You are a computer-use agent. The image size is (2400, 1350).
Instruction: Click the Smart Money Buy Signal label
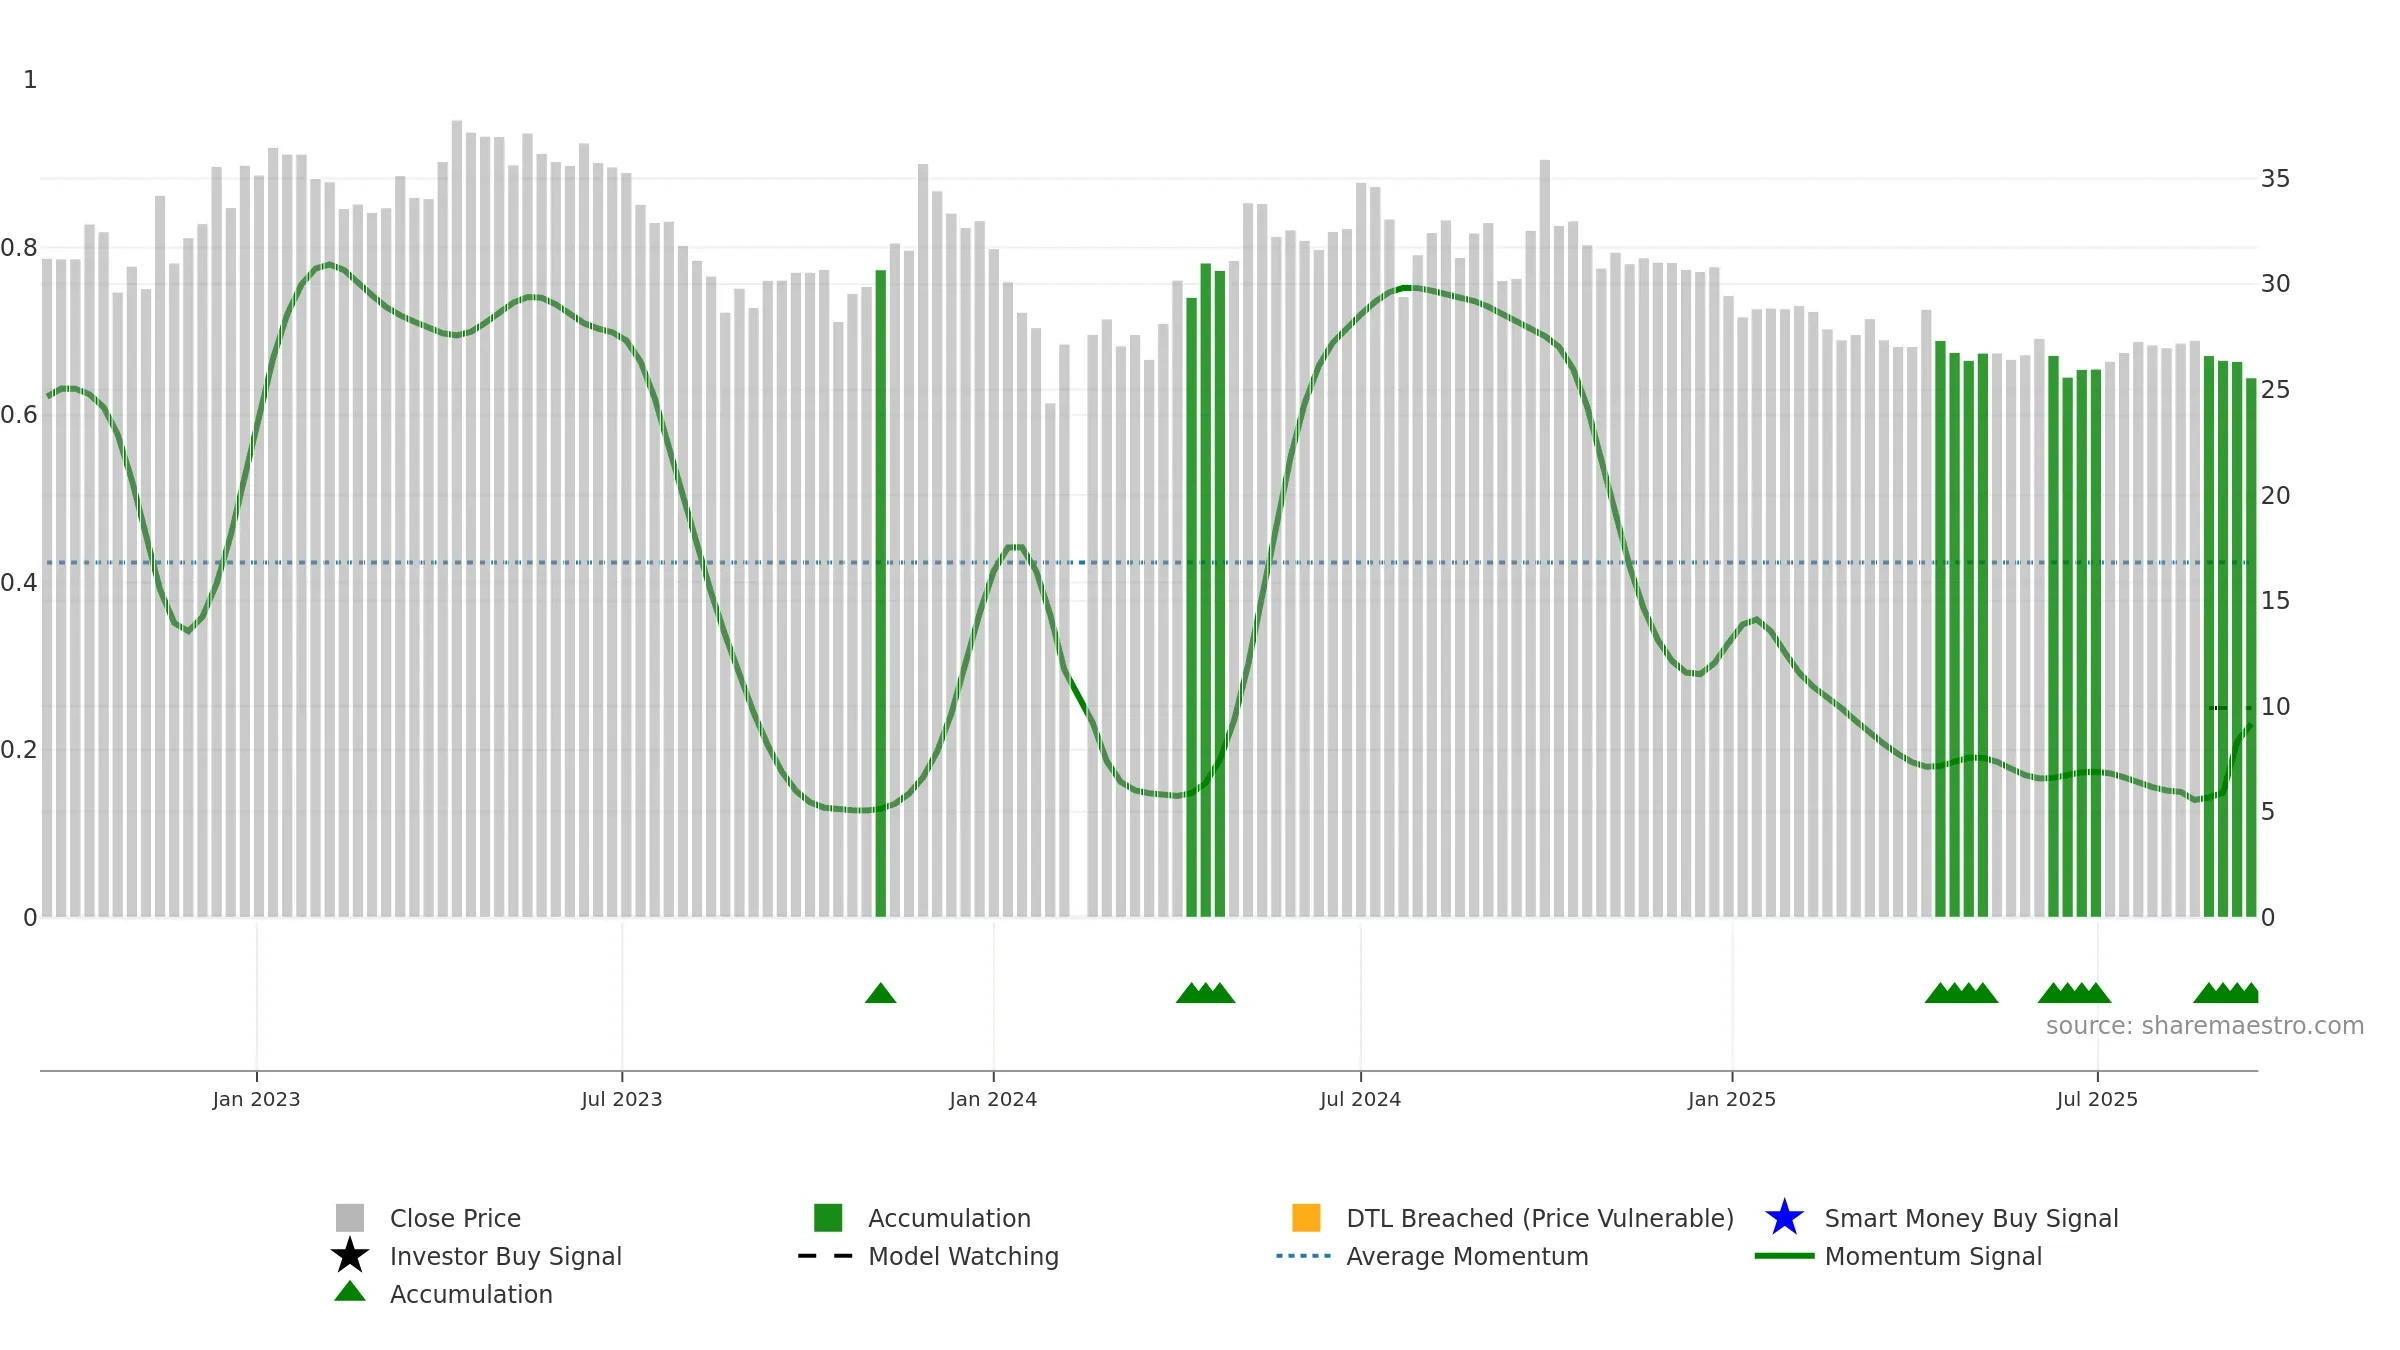[1971, 1218]
